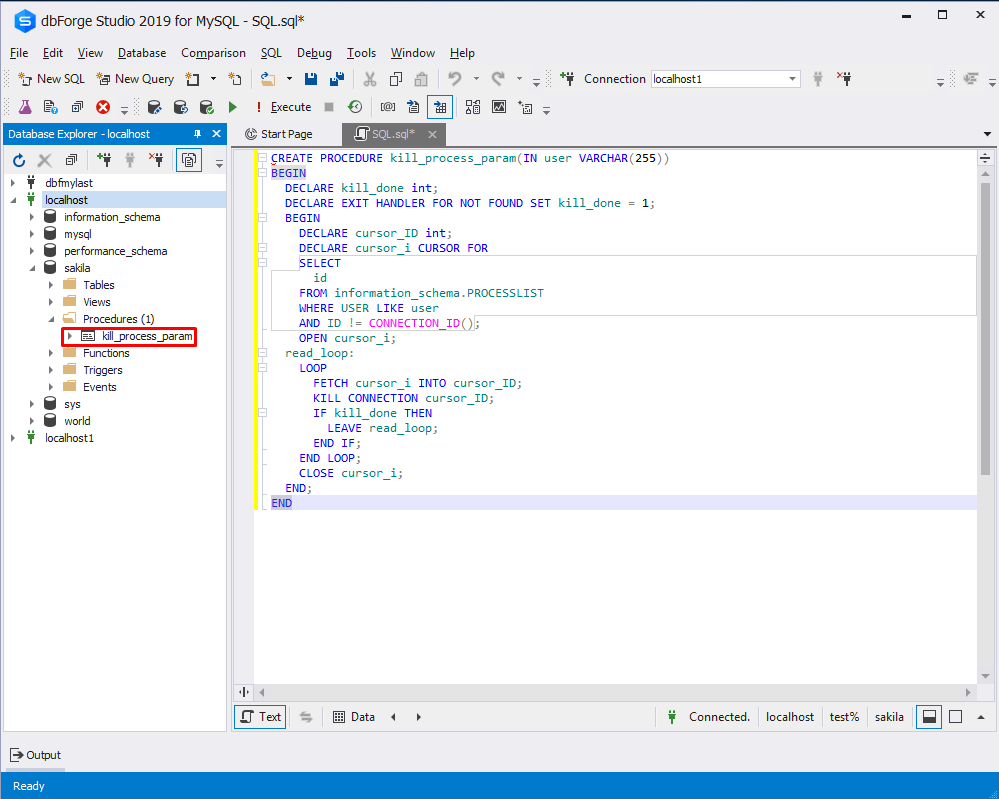
Task: Click the New SQL toolbar button
Action: click(52, 79)
